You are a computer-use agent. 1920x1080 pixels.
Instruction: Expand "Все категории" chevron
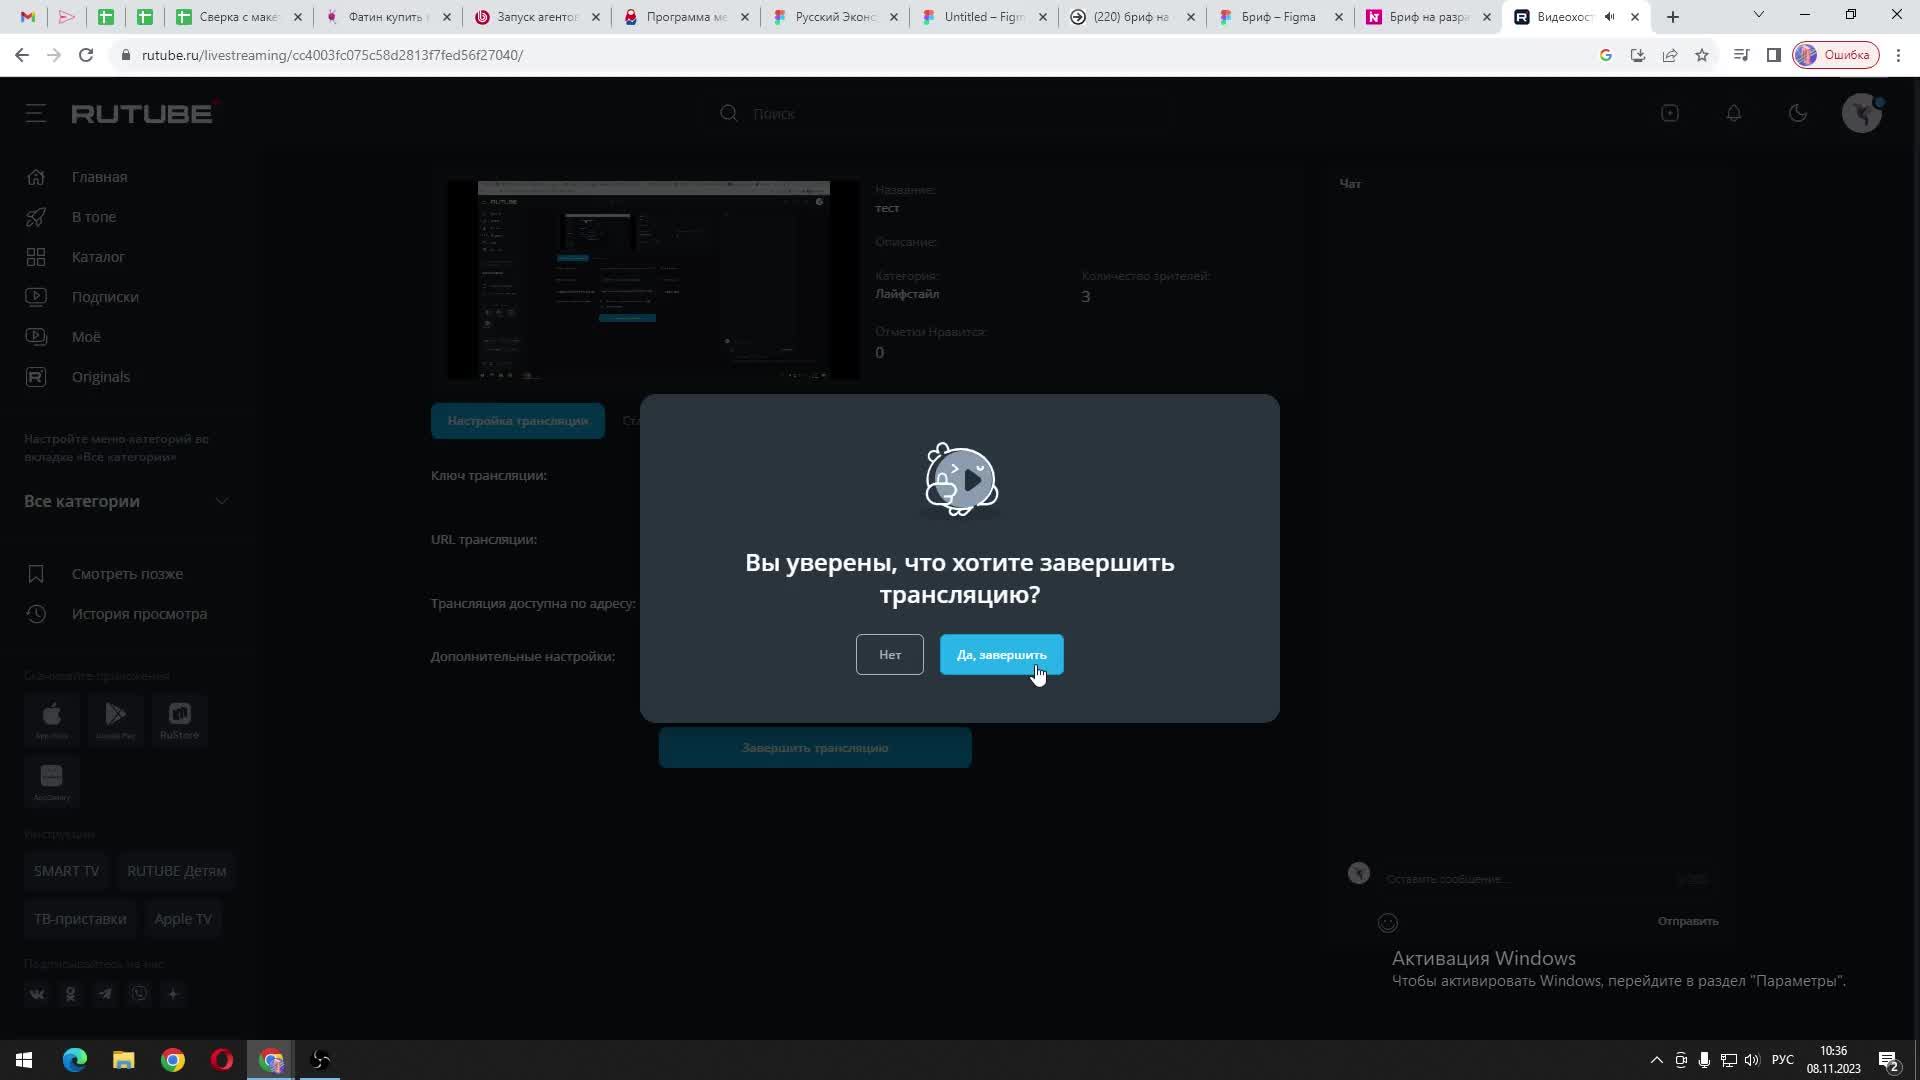(222, 501)
